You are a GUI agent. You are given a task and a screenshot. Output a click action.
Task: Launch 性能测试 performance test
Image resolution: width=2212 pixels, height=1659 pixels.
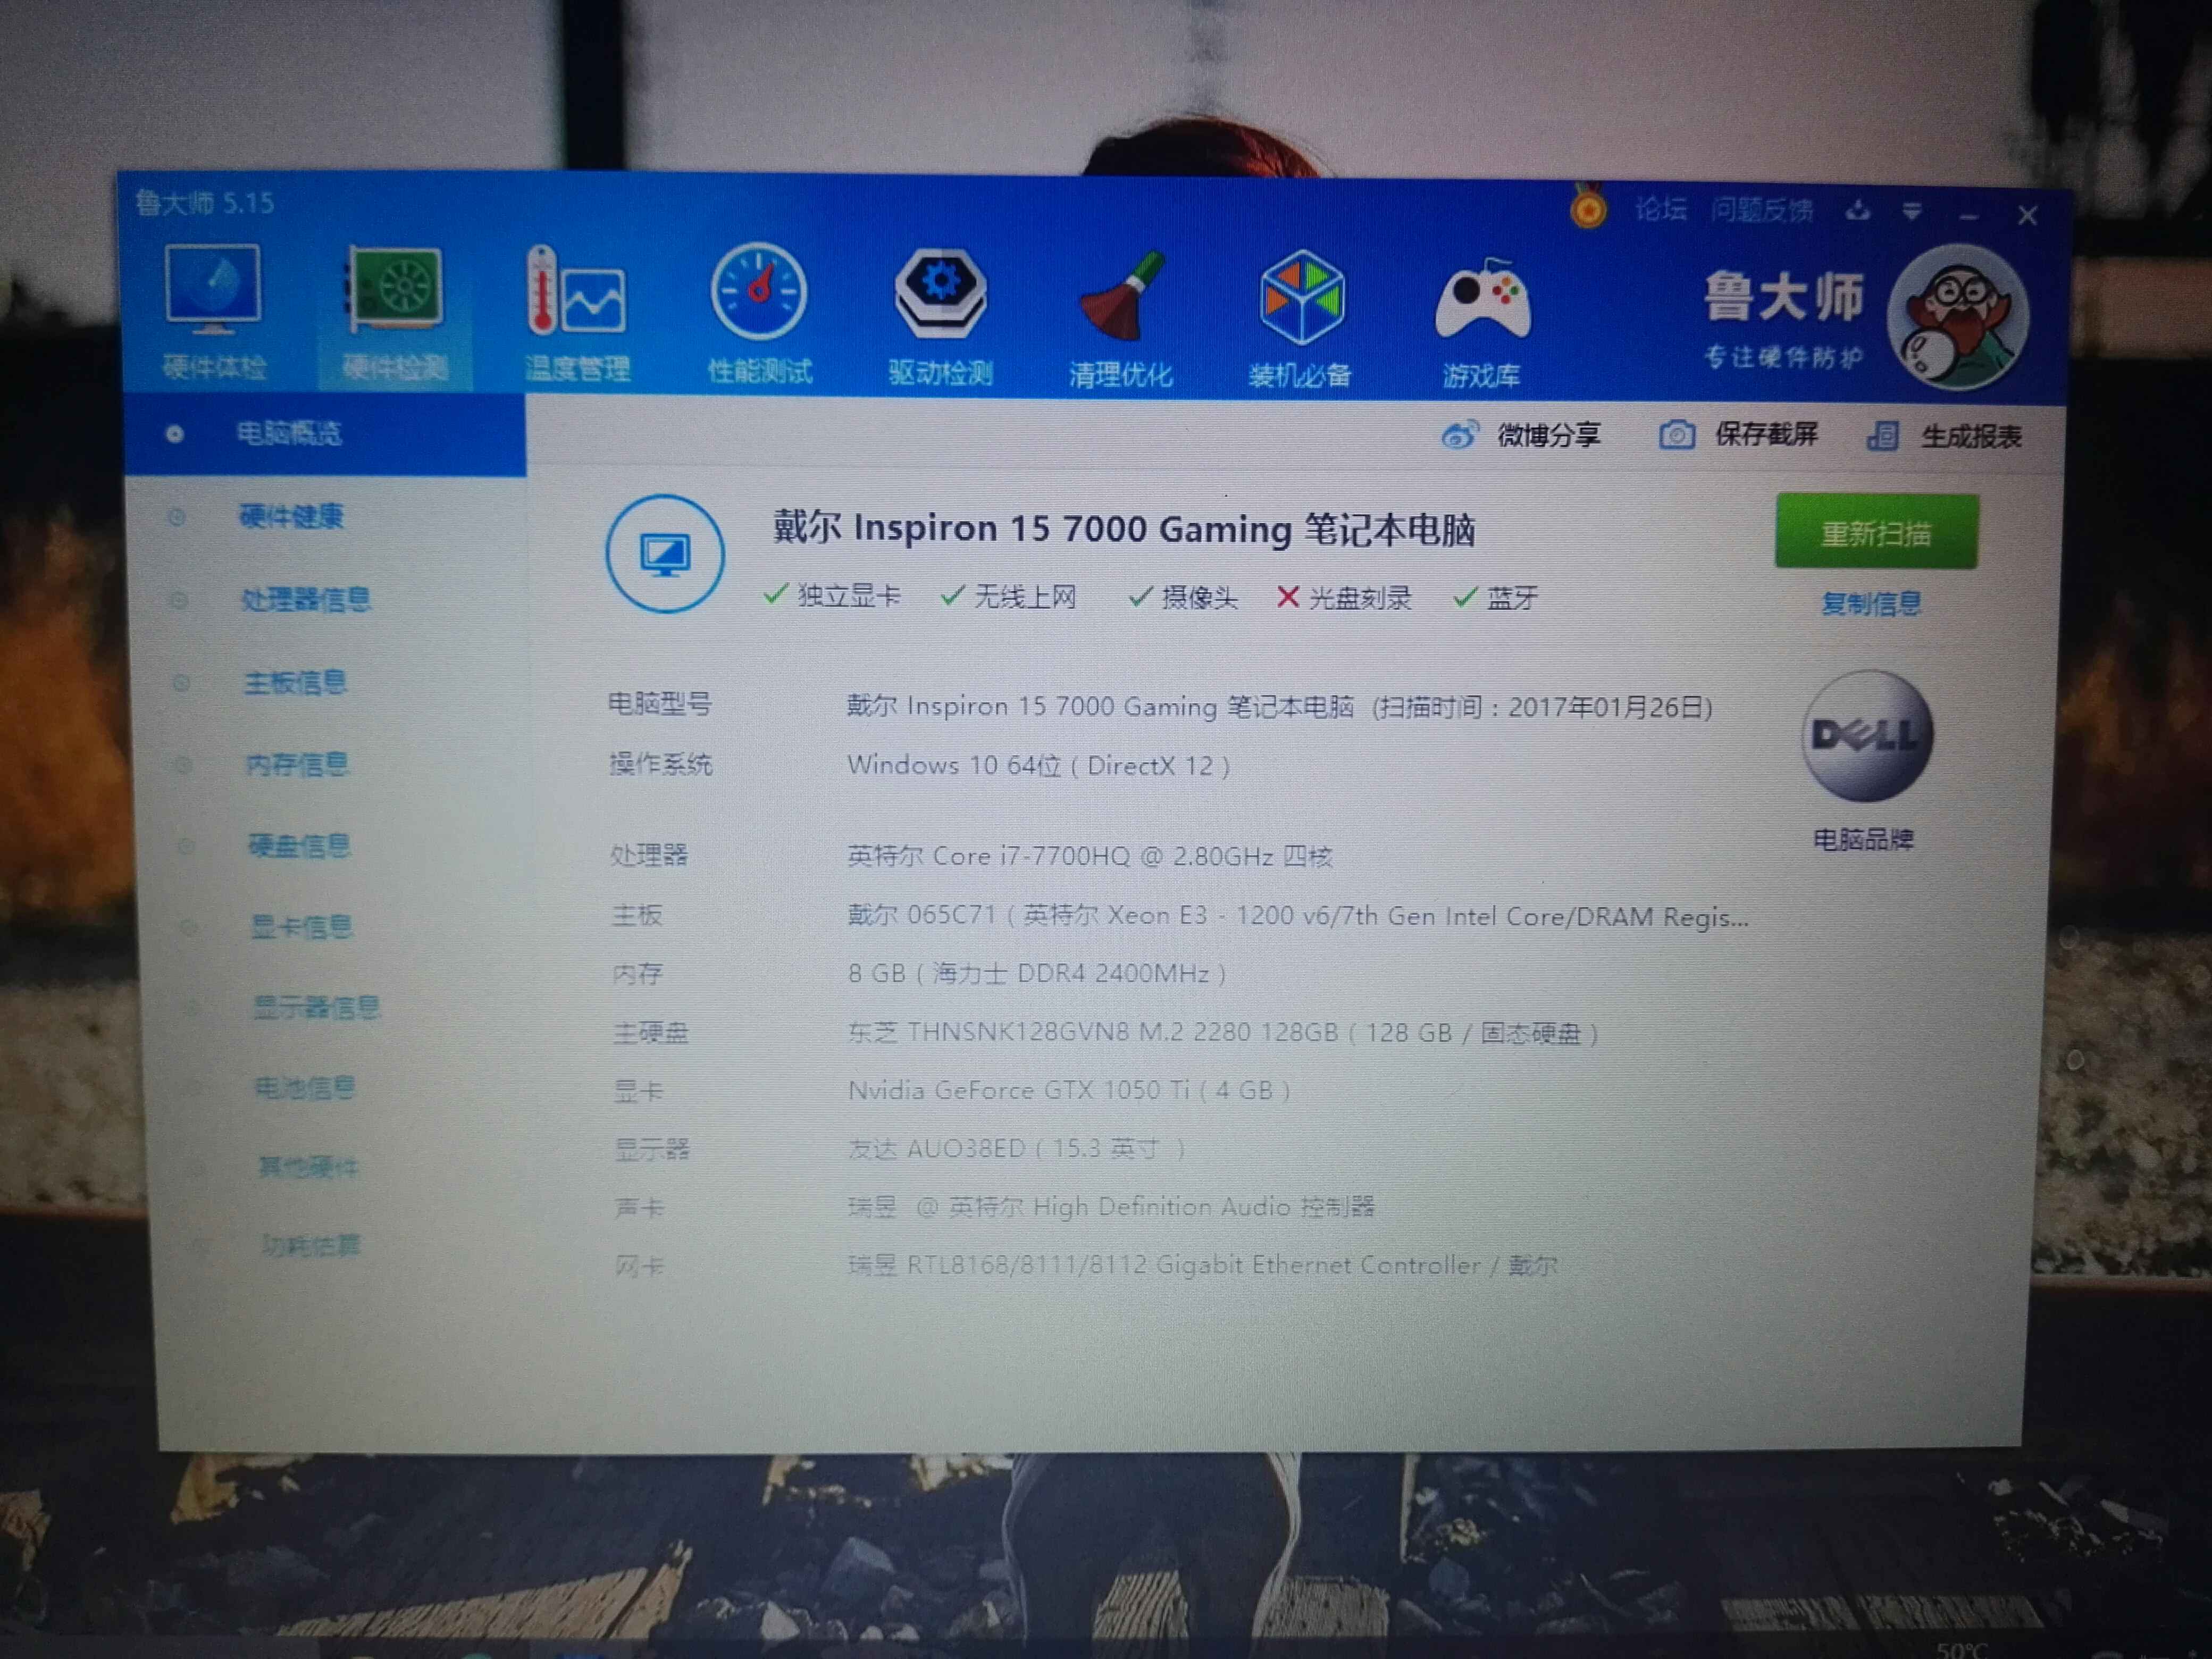point(759,314)
